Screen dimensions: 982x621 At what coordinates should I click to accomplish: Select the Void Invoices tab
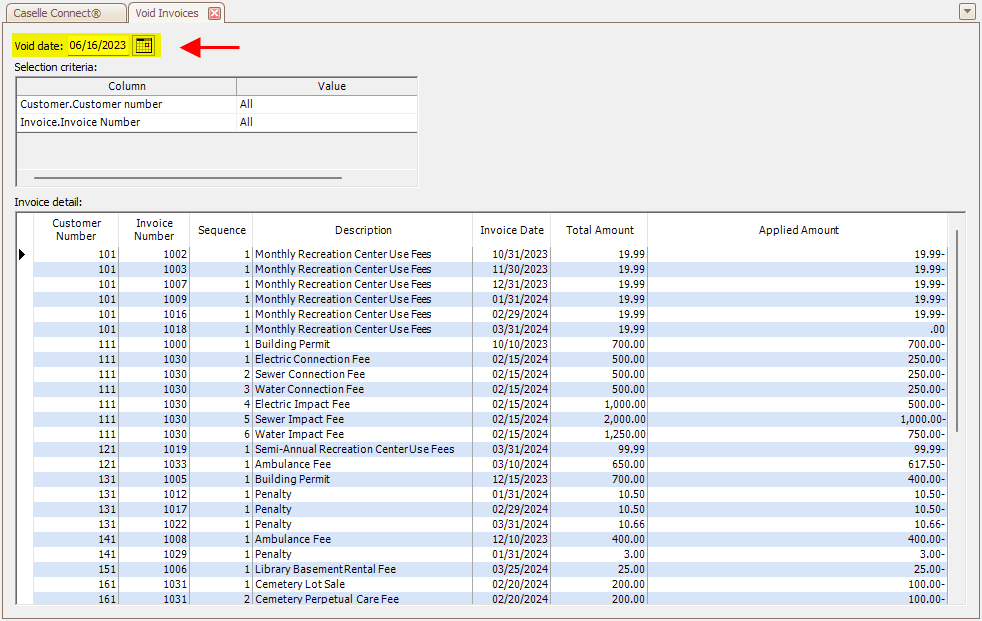tap(166, 13)
